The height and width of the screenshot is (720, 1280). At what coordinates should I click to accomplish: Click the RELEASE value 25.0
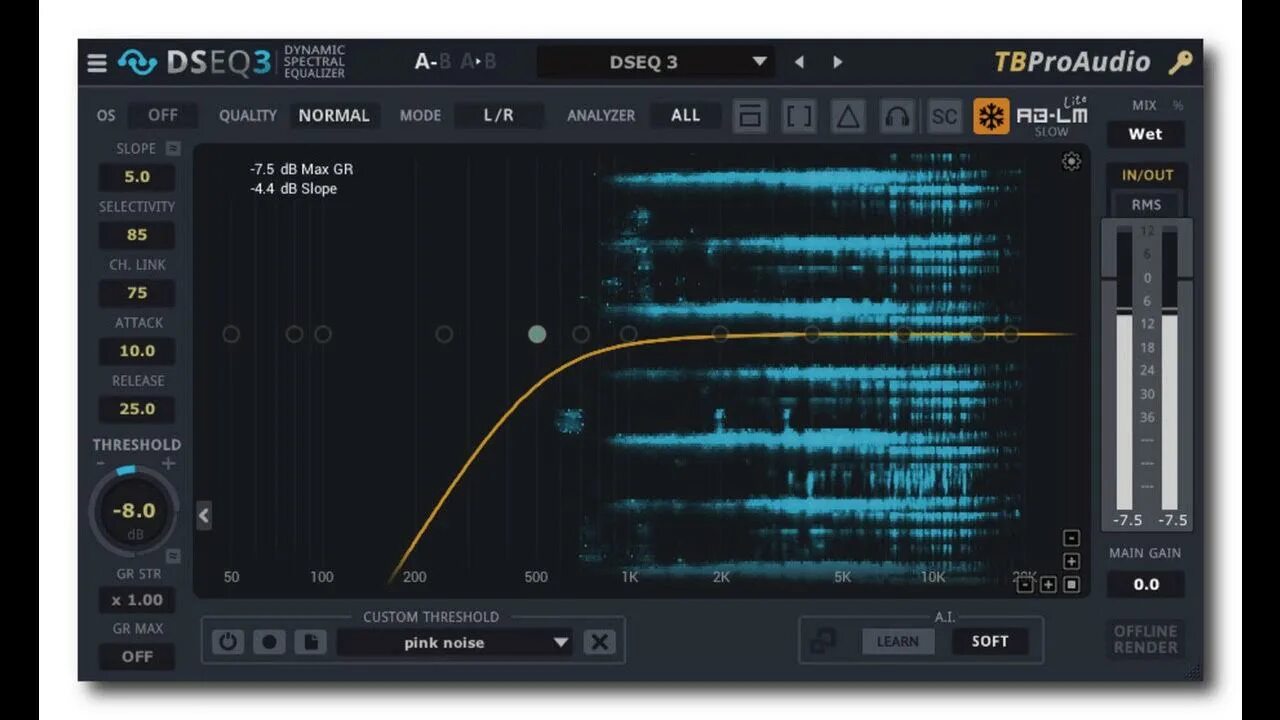[x=137, y=409]
